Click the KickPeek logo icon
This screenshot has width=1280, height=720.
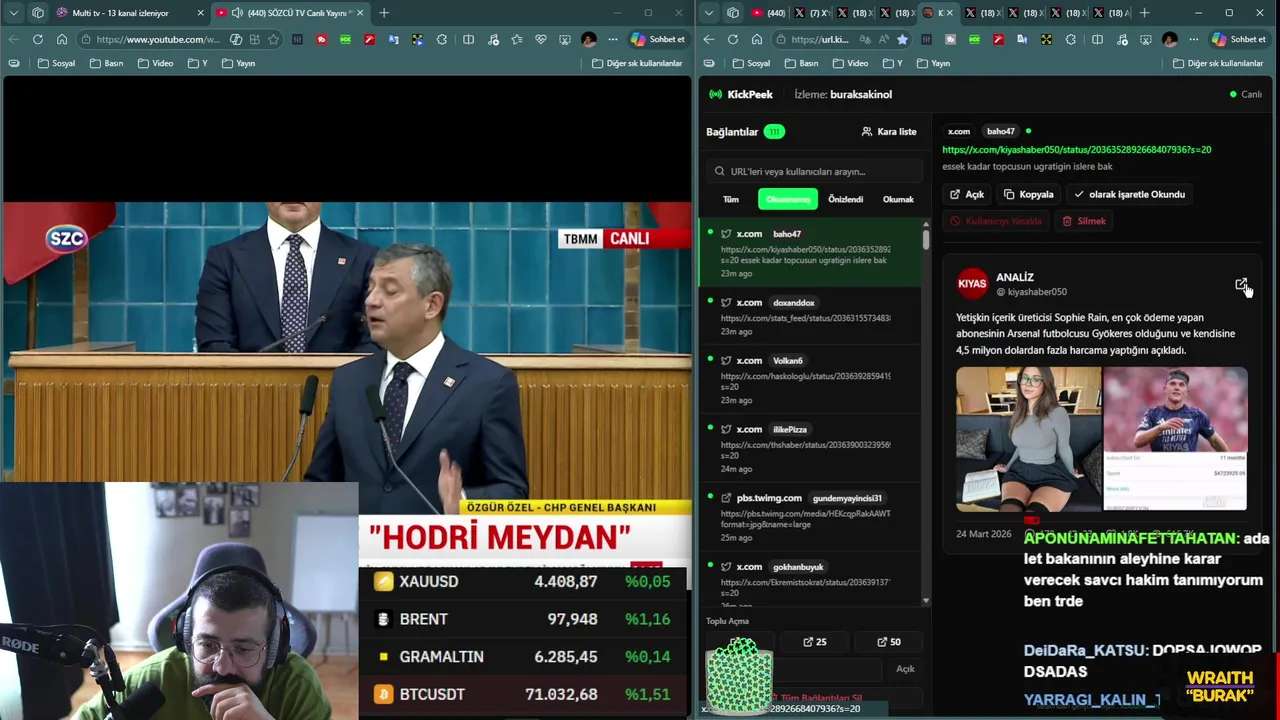pyautogui.click(x=715, y=94)
